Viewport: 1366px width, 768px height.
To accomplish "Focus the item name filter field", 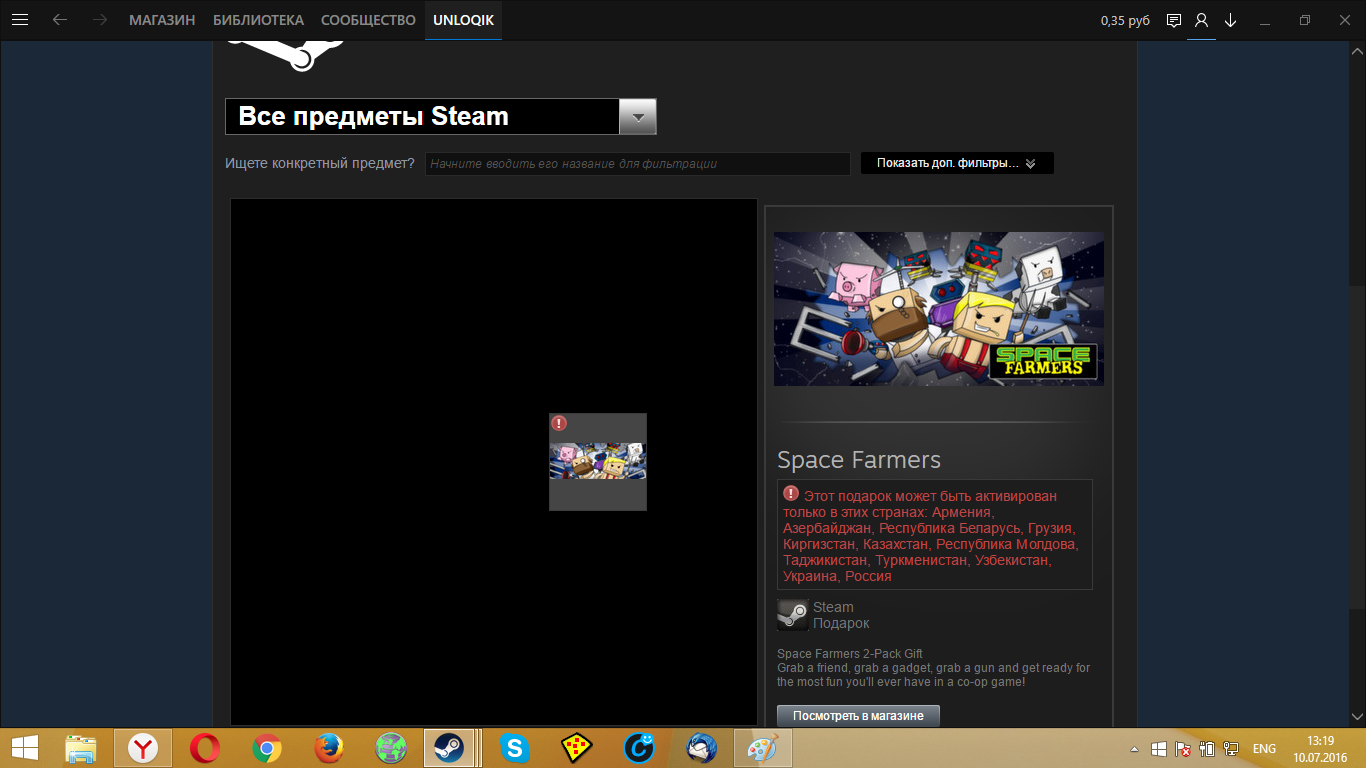I will coord(638,163).
